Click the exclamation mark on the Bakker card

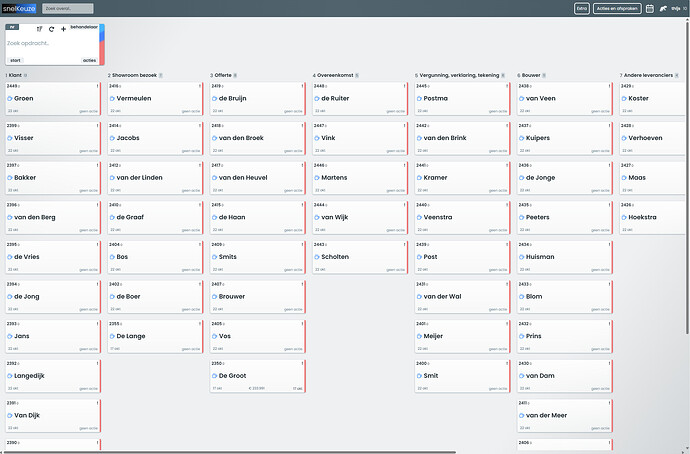(x=97, y=165)
